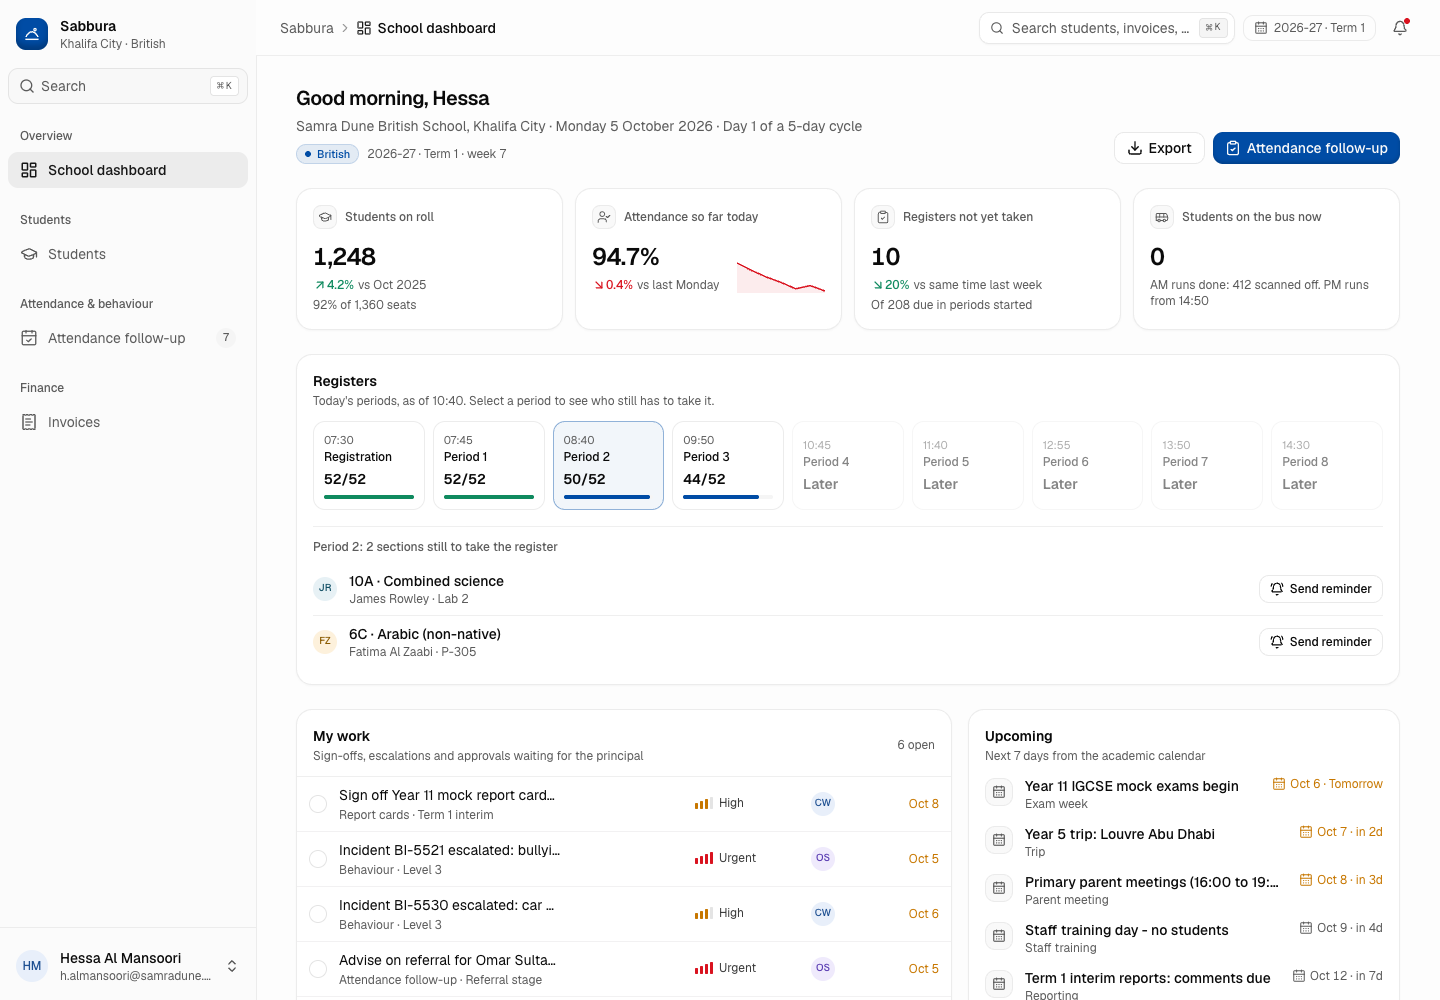The width and height of the screenshot is (1440, 1000).
Task: Check off Advise on referral for Omar
Action: click(318, 969)
